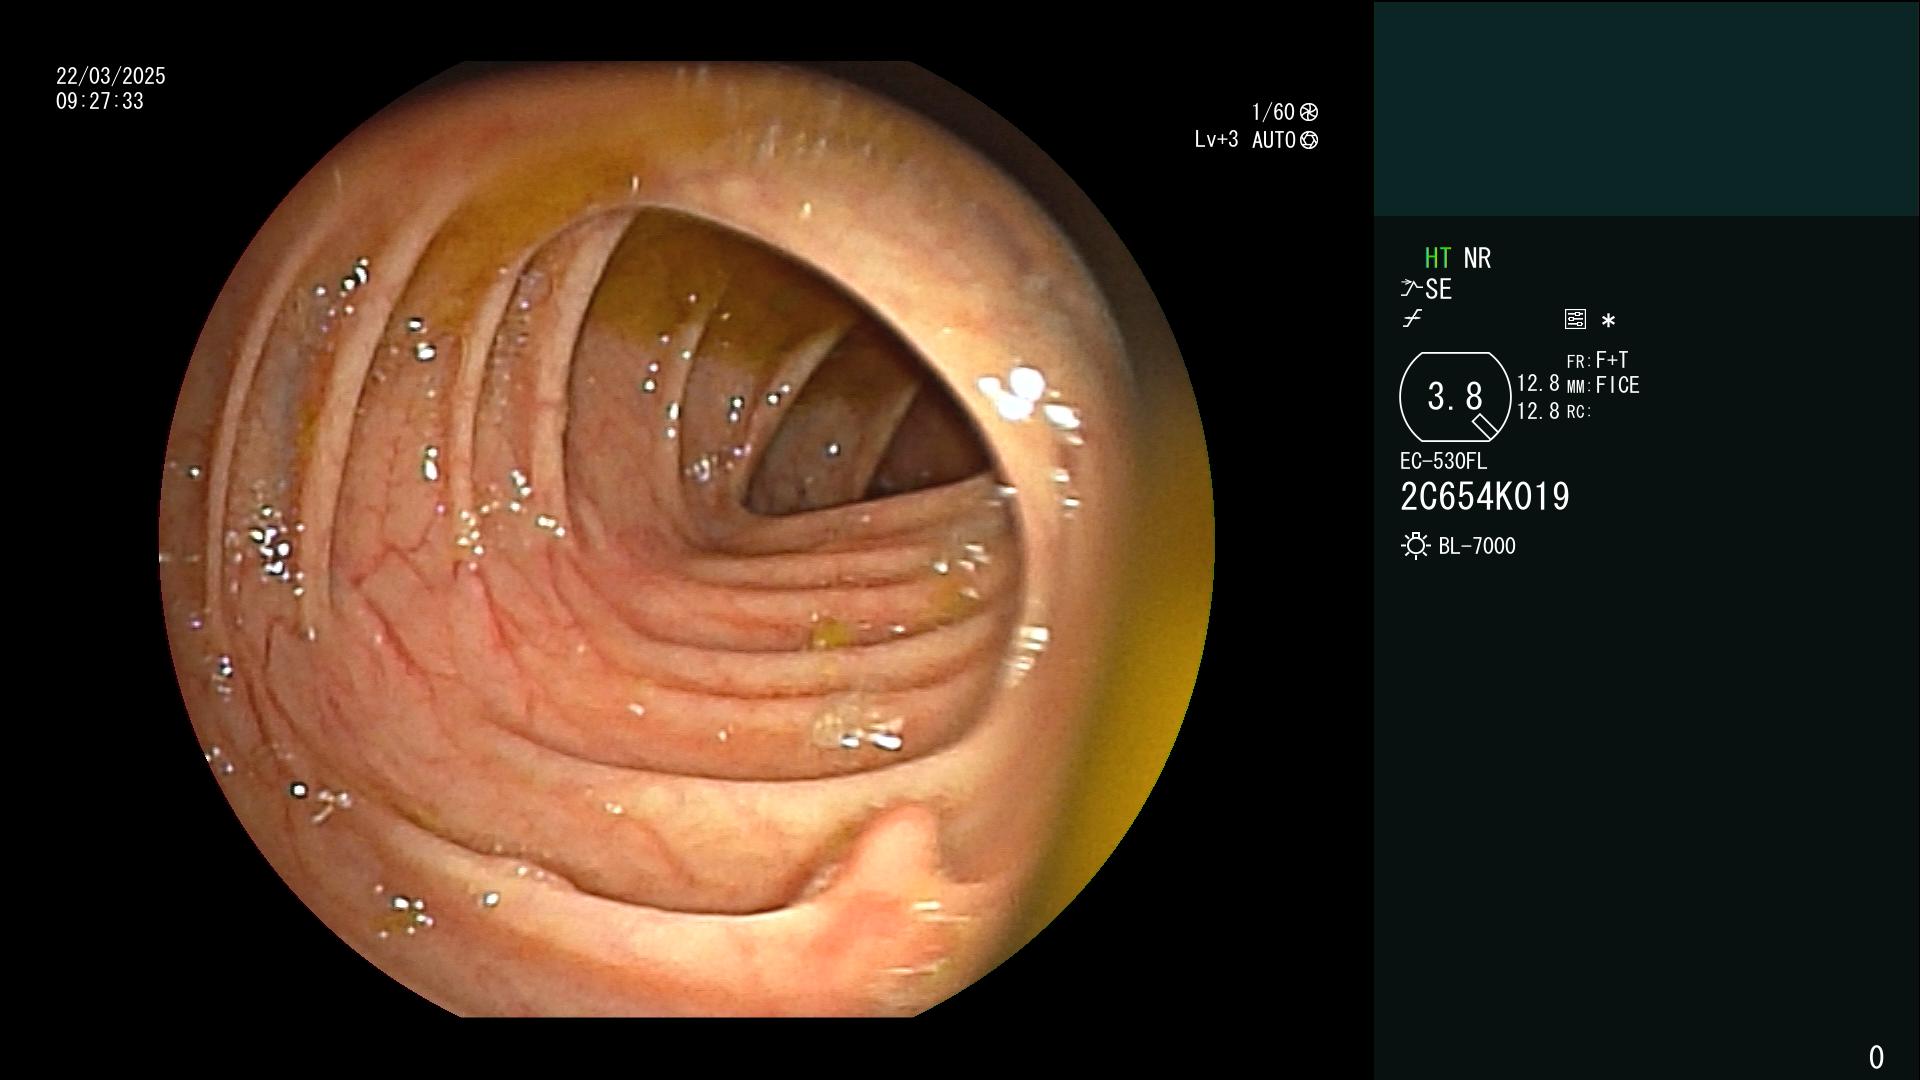Image resolution: width=1920 pixels, height=1080 pixels.
Task: Click the FICE mode value
Action: (x=1617, y=385)
